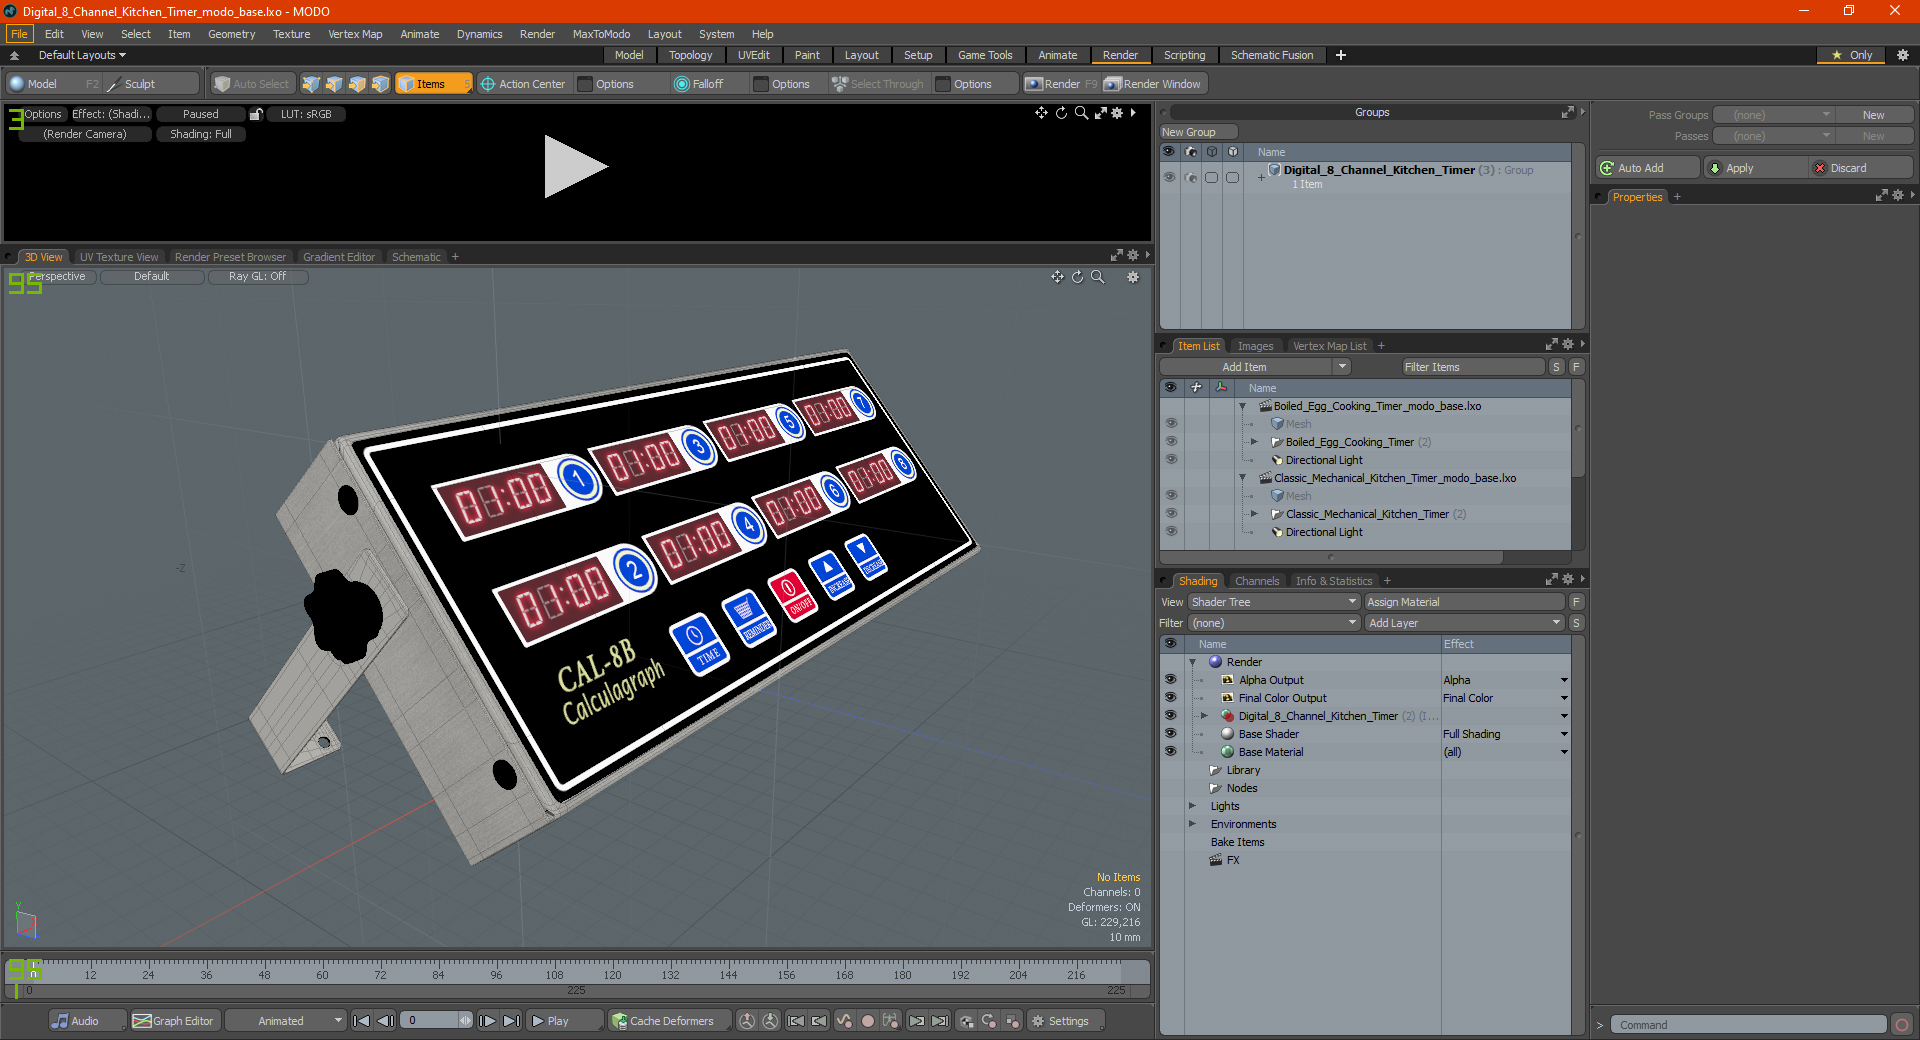1920x1040 pixels.
Task: Click the layout settings gear top right
Action: [1903, 55]
